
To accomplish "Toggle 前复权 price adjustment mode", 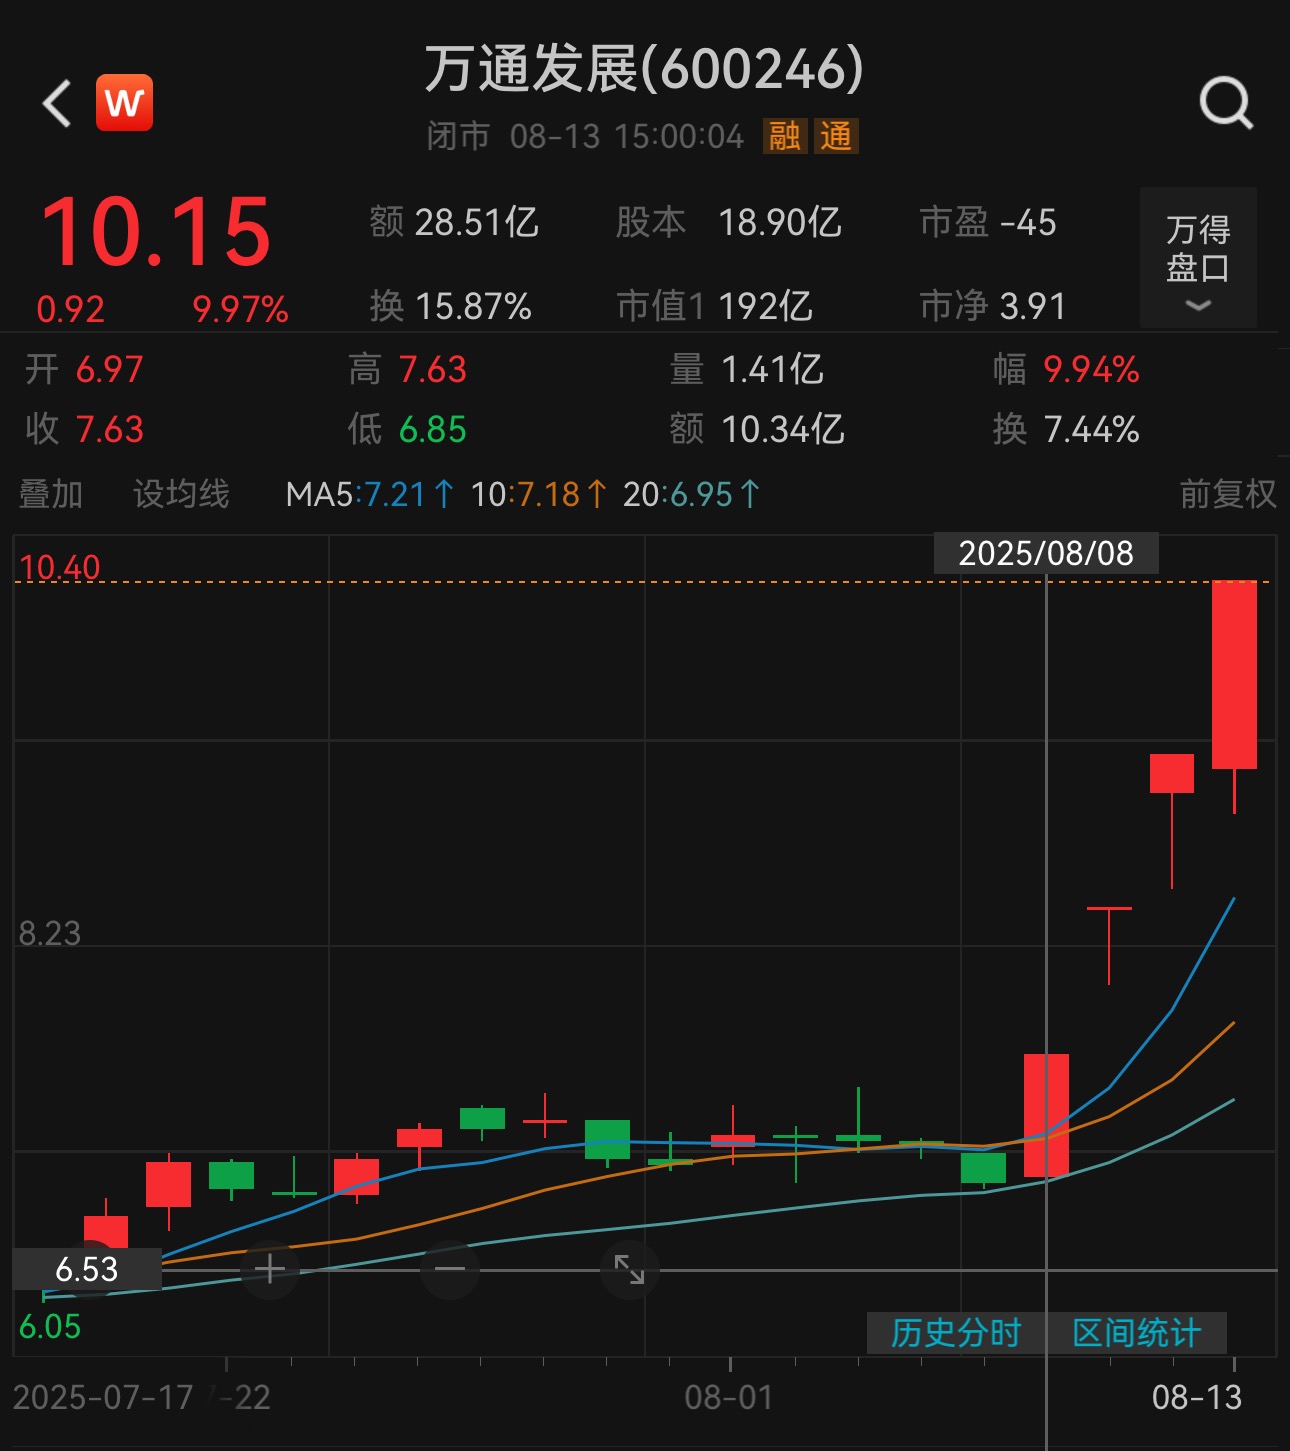I will (x=1227, y=494).
